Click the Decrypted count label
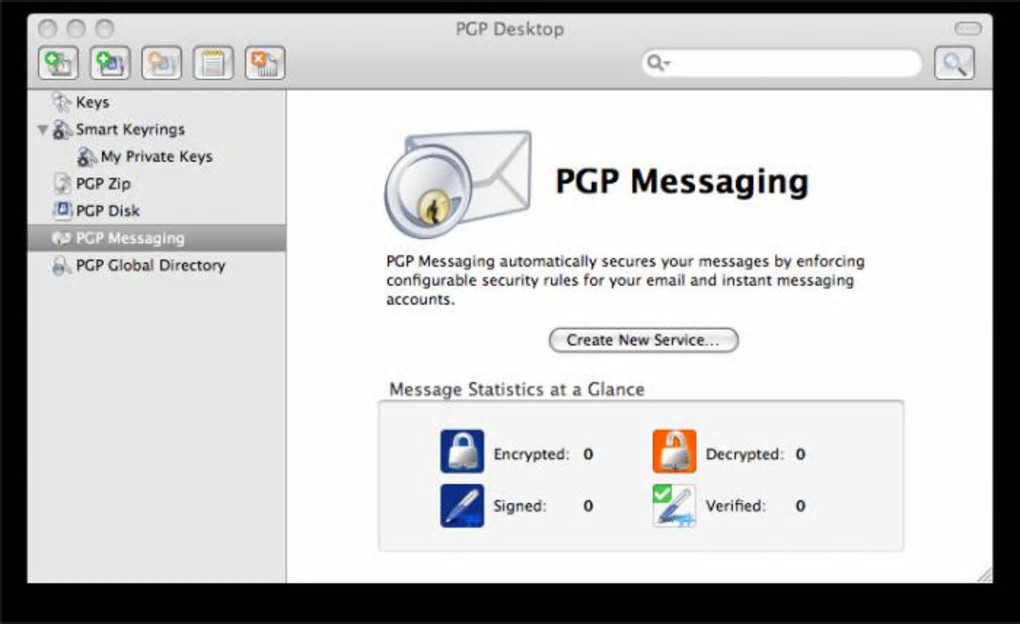Screen dimensions: 1020x624 pos(745,454)
